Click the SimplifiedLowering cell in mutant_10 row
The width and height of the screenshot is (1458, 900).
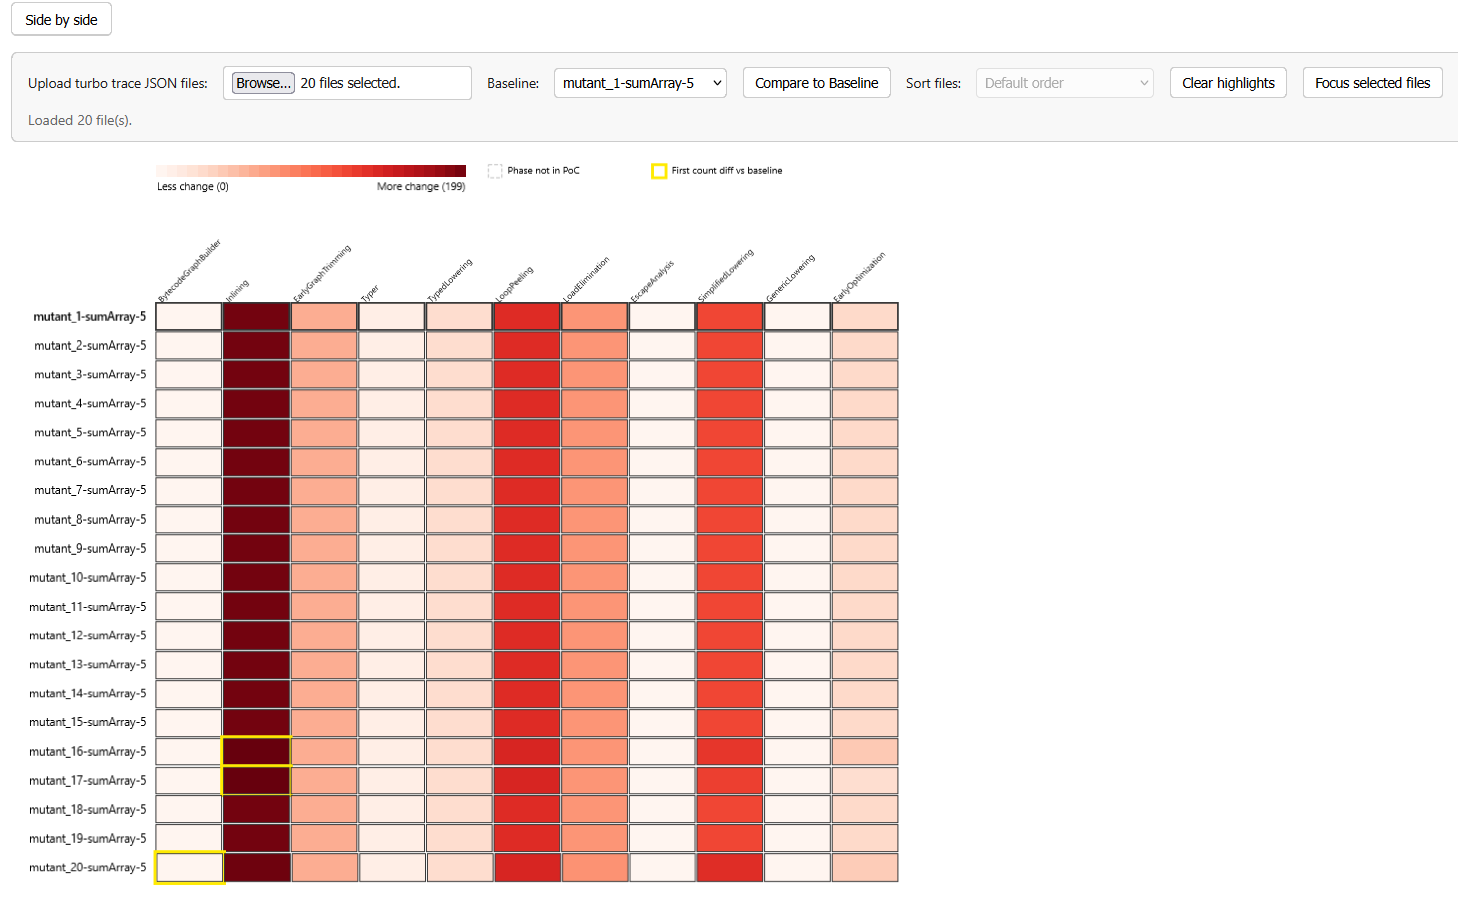click(730, 577)
